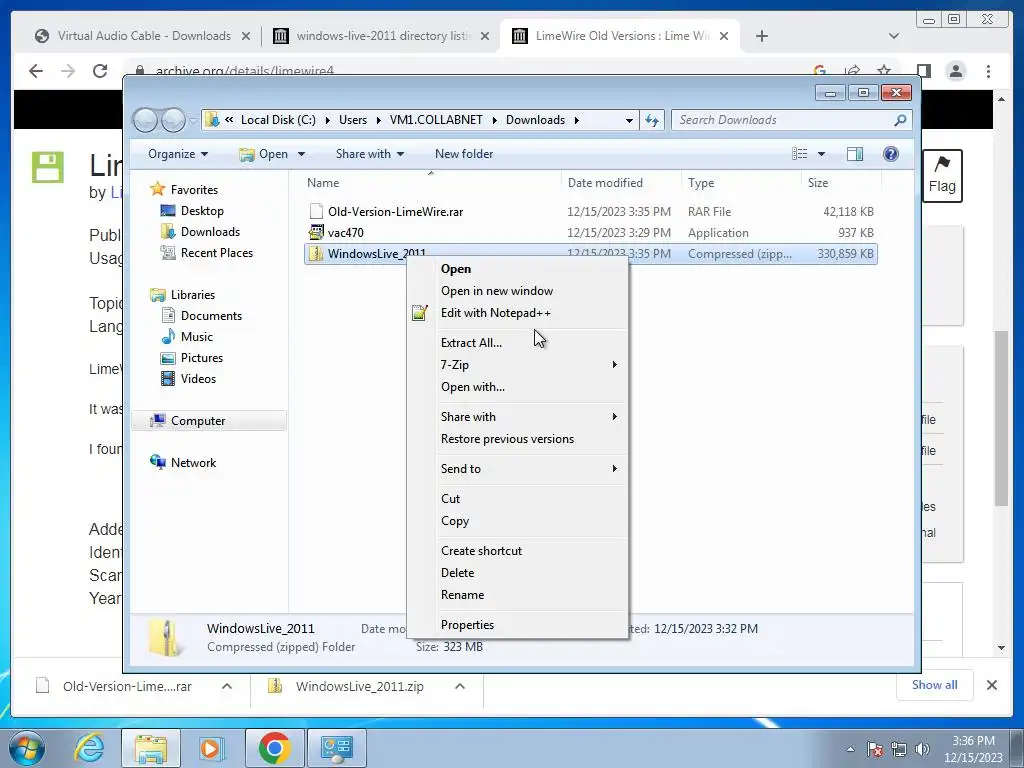1024x768 pixels.
Task: Select Downloads in Favorites
Action: pyautogui.click(x=210, y=232)
